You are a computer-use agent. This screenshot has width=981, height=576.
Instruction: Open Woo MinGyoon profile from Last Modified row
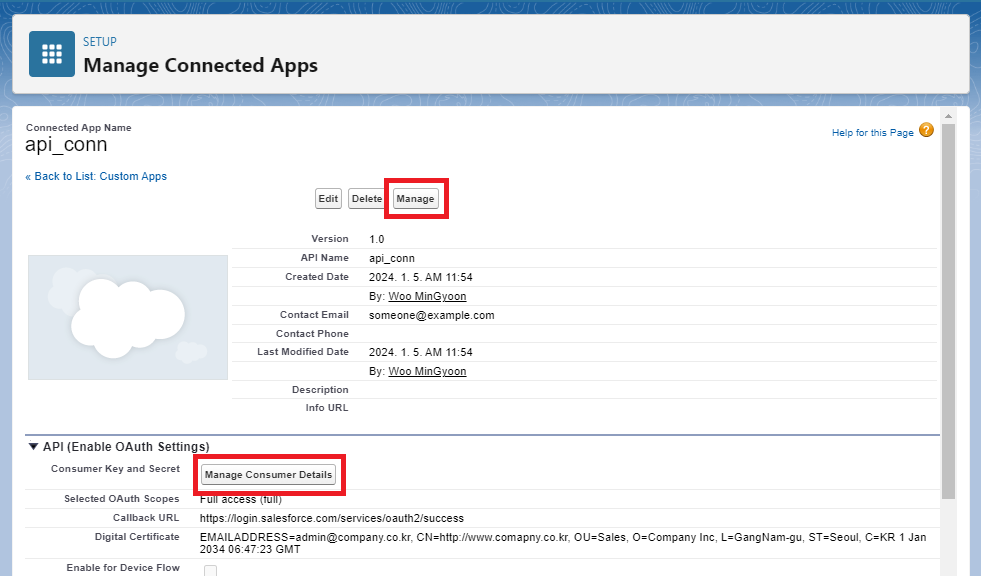pyautogui.click(x=427, y=371)
